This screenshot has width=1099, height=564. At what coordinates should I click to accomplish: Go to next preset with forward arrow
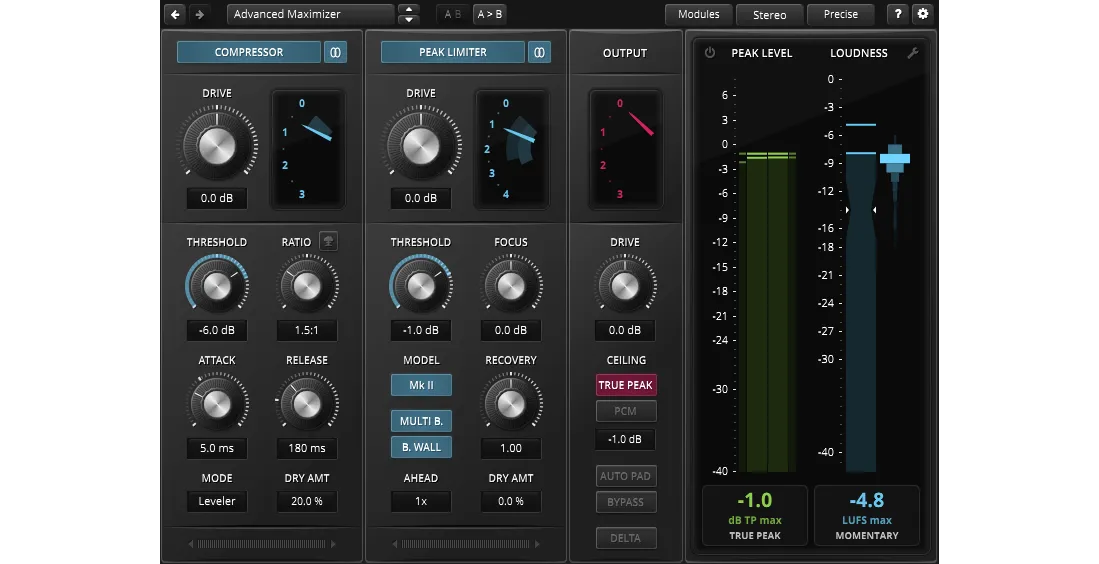[199, 14]
